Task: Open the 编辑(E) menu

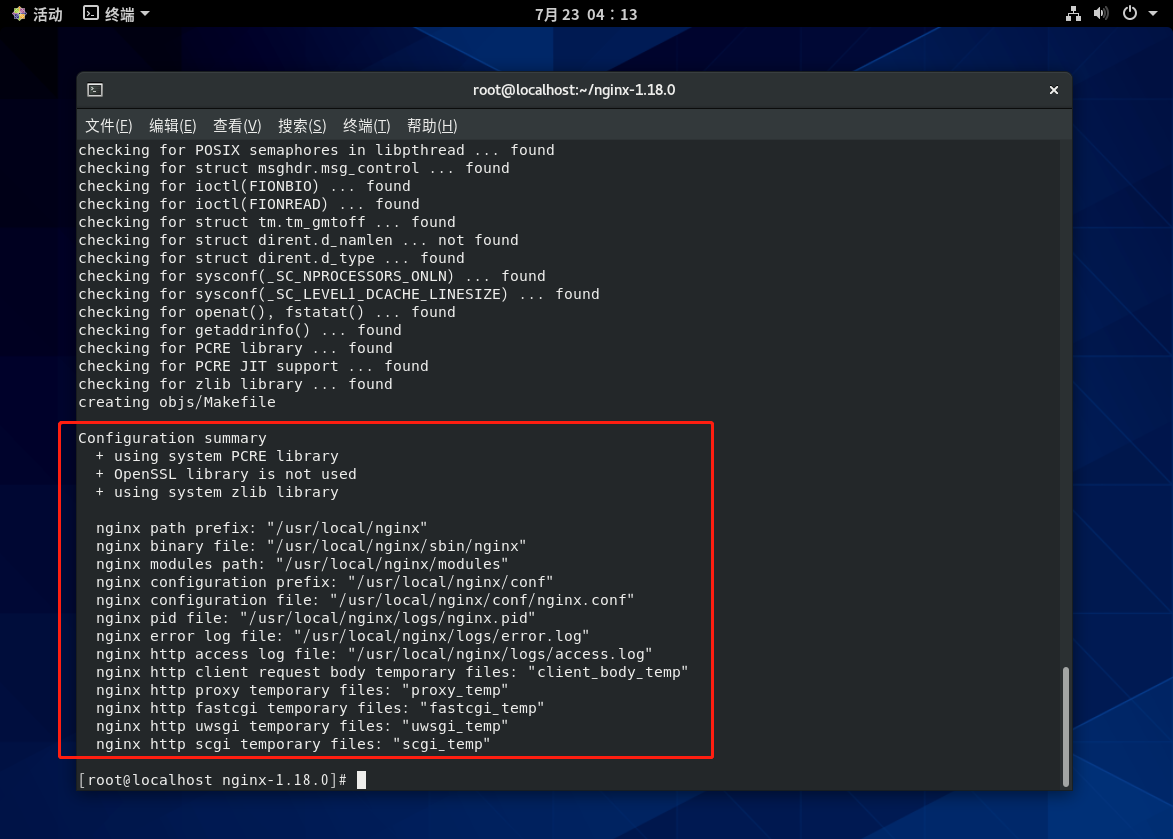Action: [172, 126]
